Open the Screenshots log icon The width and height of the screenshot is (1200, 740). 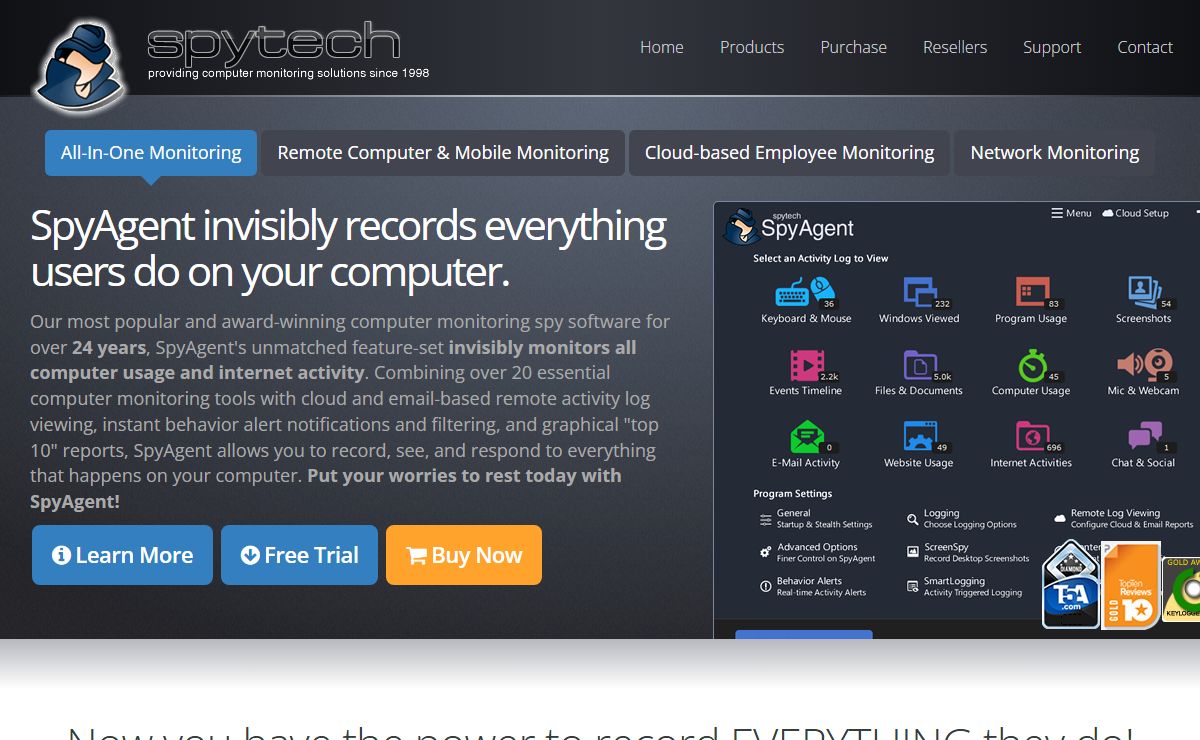point(1146,293)
